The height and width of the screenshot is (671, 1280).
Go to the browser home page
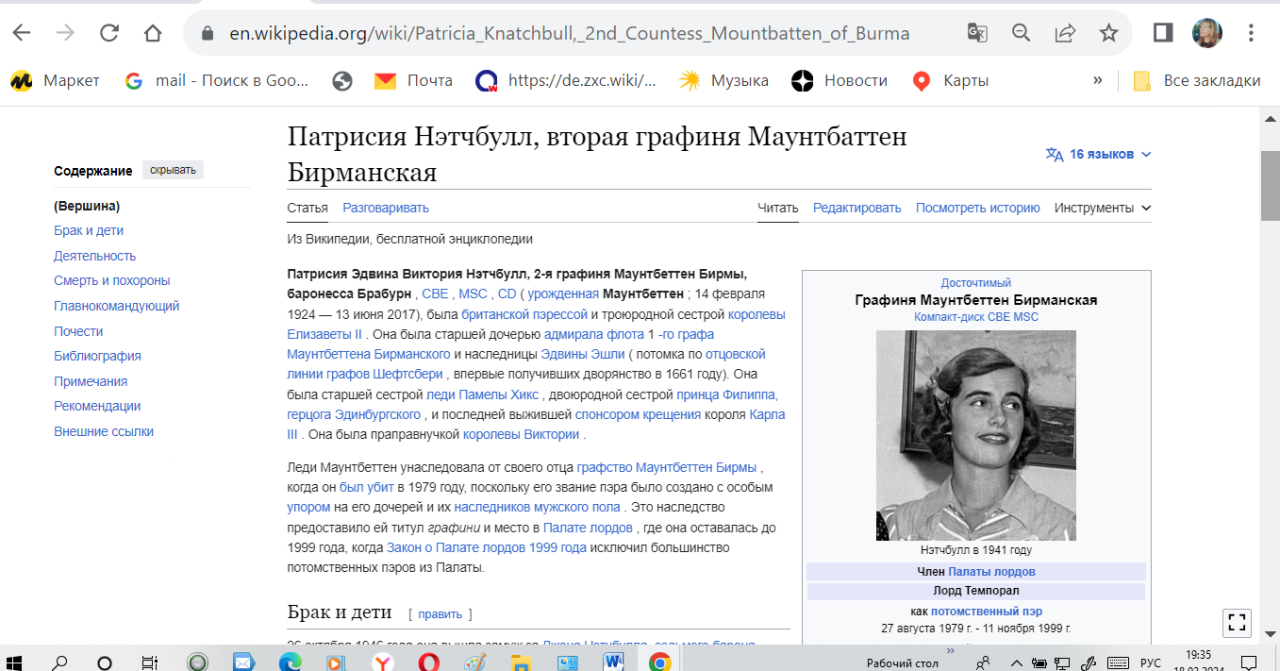pyautogui.click(x=152, y=33)
